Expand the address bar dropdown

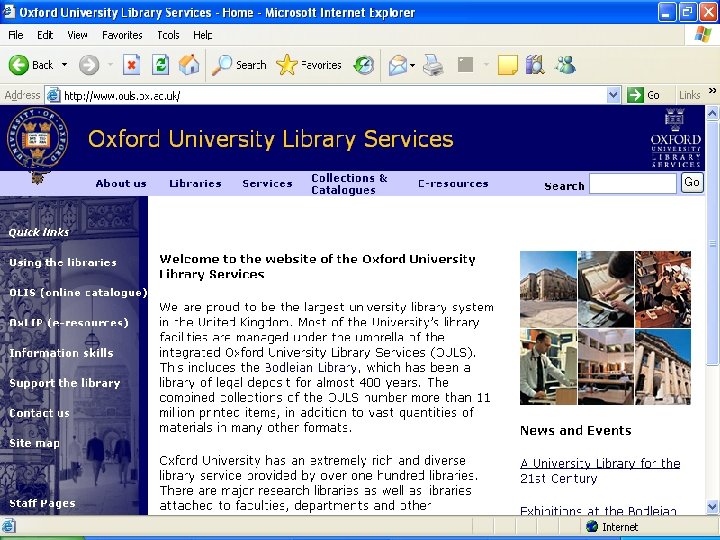click(x=613, y=95)
